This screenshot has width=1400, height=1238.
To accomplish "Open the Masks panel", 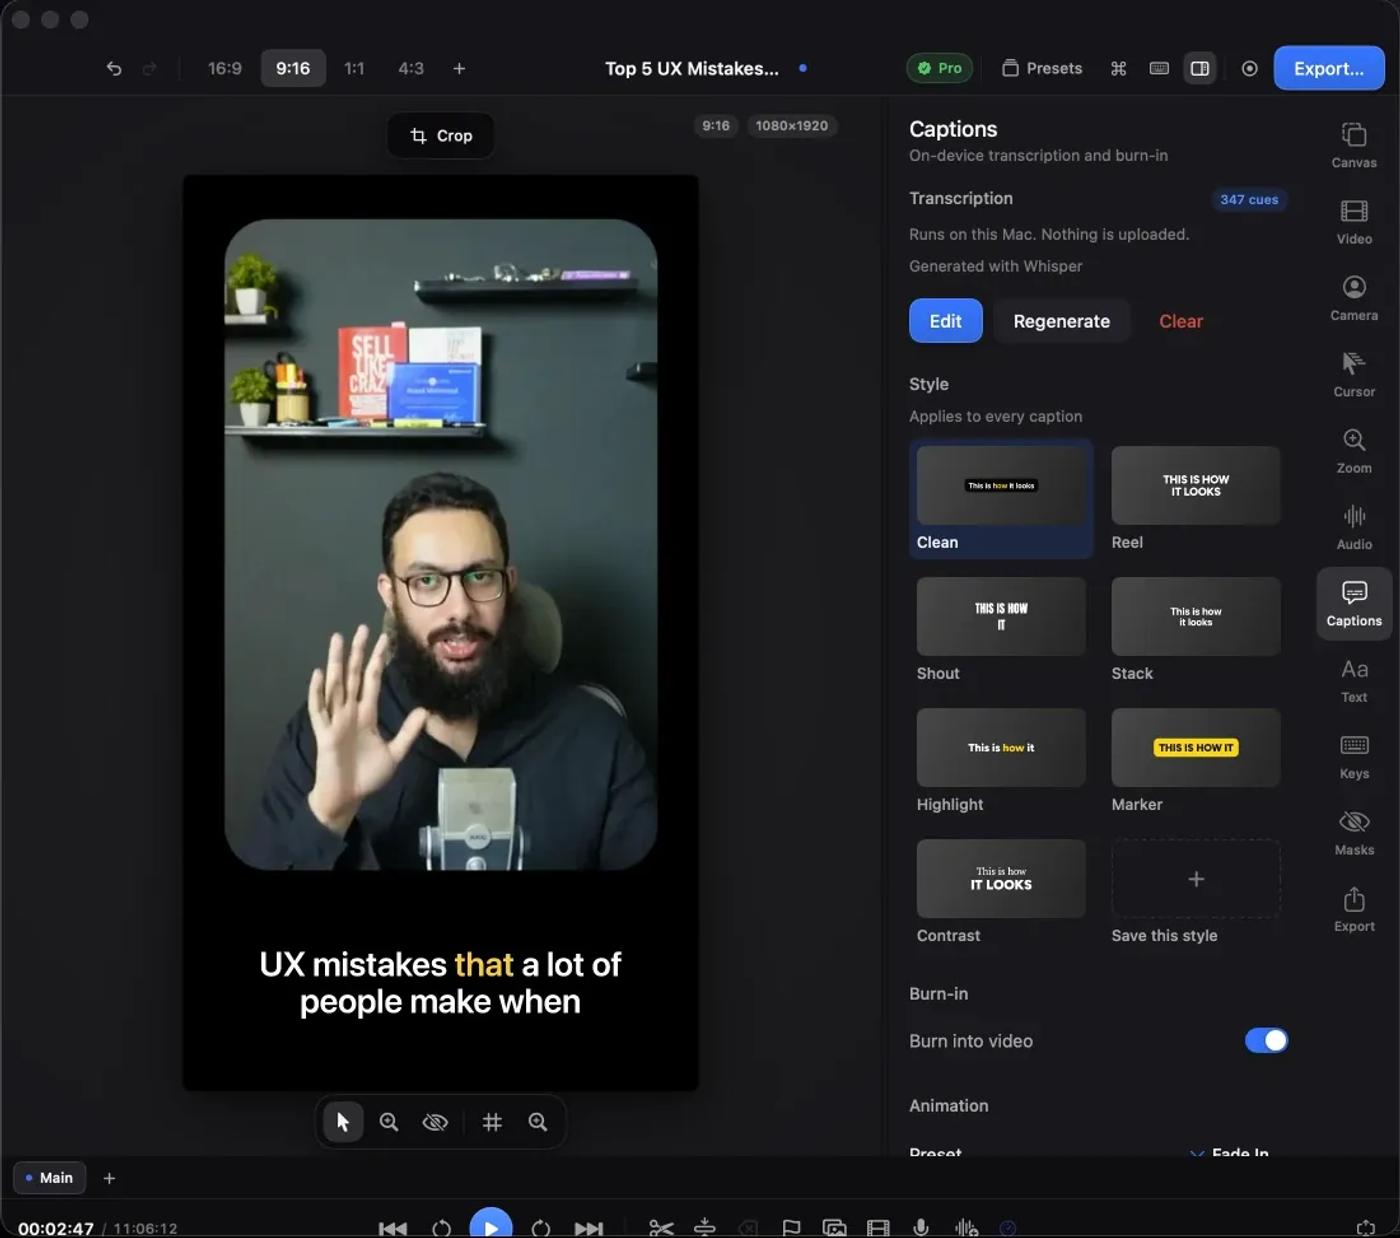I will click(x=1354, y=833).
